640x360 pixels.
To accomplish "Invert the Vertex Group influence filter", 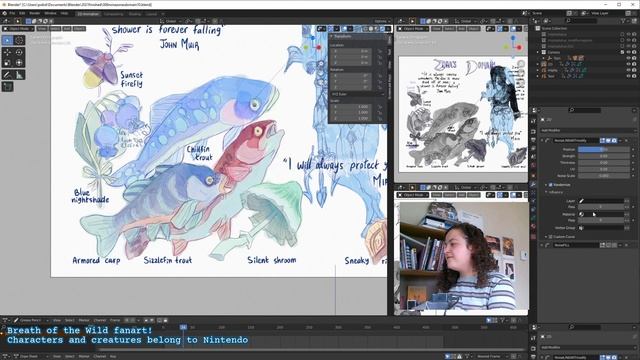I will (627, 228).
